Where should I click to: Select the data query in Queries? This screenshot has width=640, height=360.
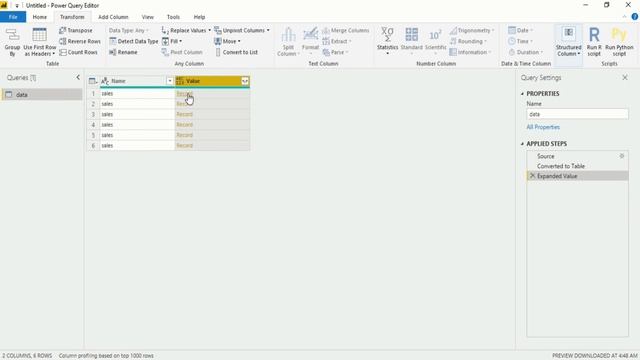[x=42, y=95]
